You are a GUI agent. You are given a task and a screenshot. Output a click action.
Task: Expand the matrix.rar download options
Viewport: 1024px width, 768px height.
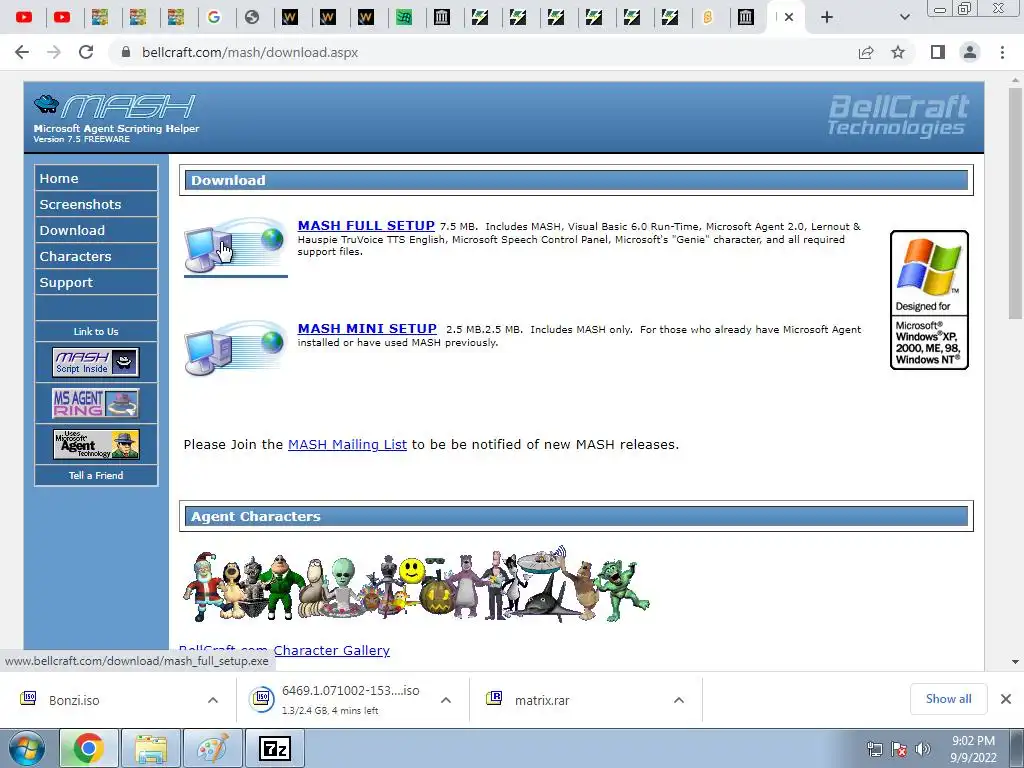coord(679,700)
